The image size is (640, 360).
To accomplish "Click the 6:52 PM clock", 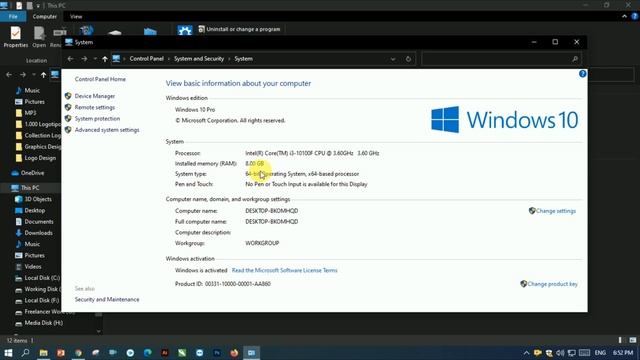I will pyautogui.click(x=623, y=353).
